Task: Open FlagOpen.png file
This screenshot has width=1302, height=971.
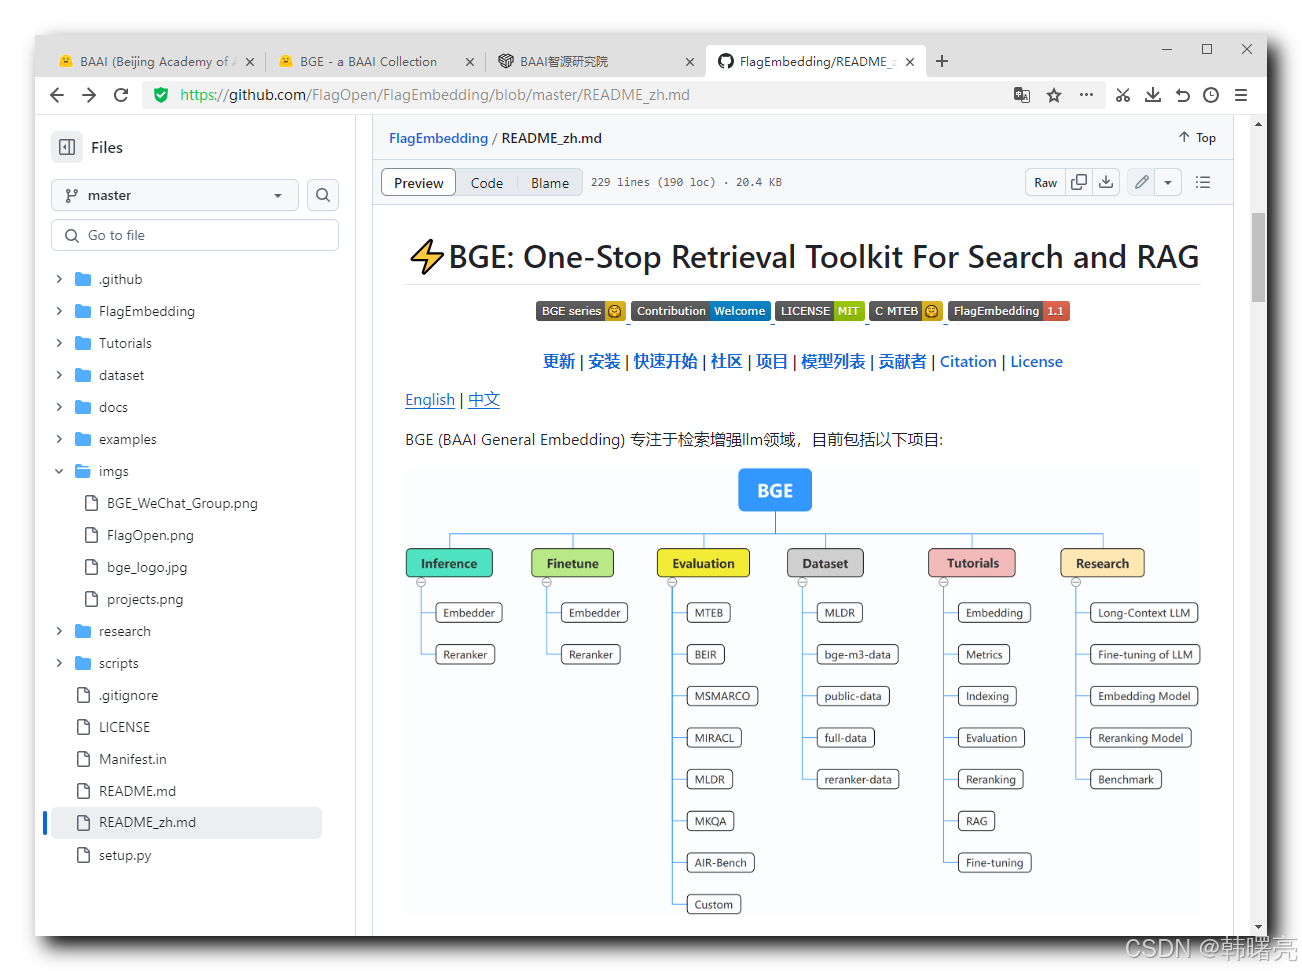Action: (150, 535)
